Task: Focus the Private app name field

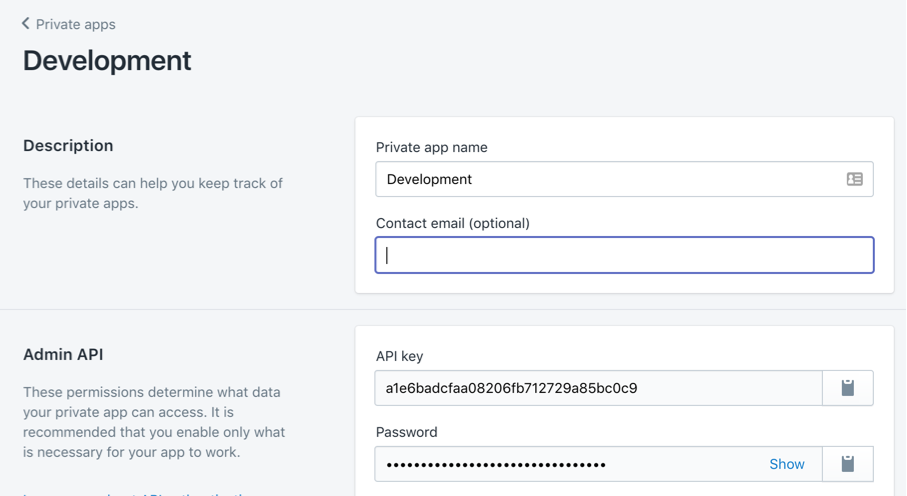Action: [x=624, y=179]
